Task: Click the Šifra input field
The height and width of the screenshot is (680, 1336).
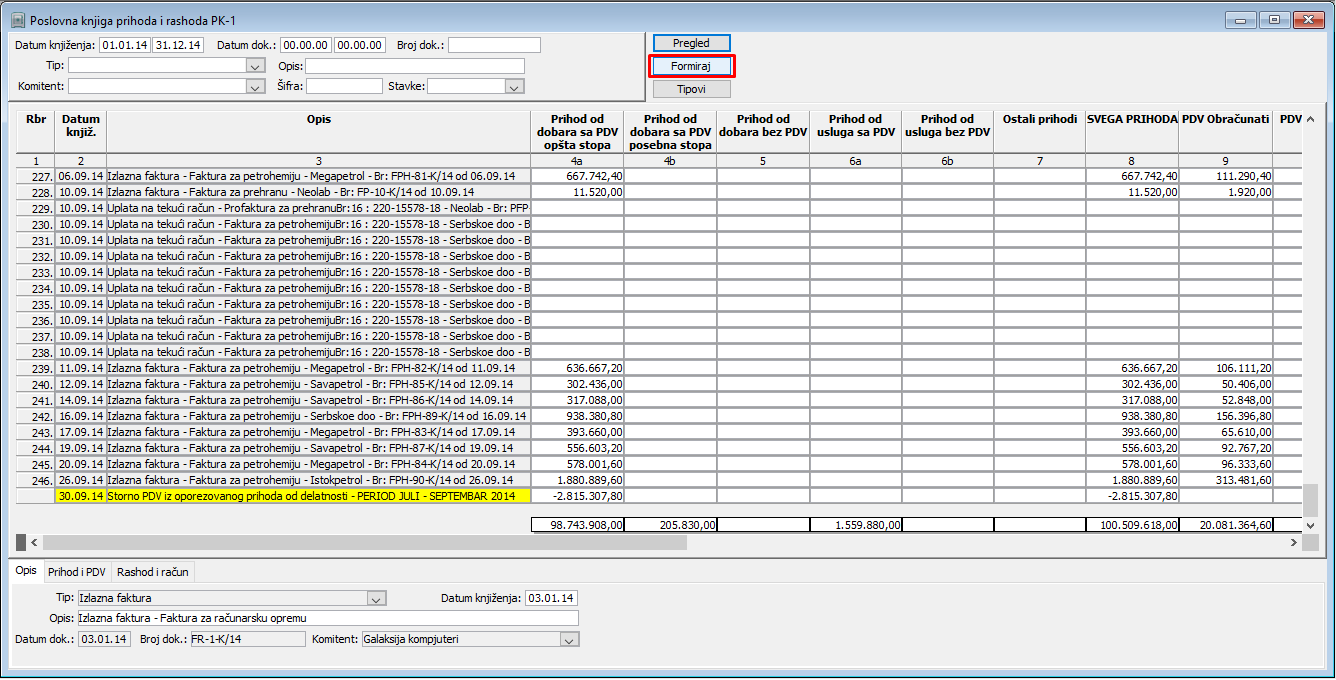Action: [344, 86]
